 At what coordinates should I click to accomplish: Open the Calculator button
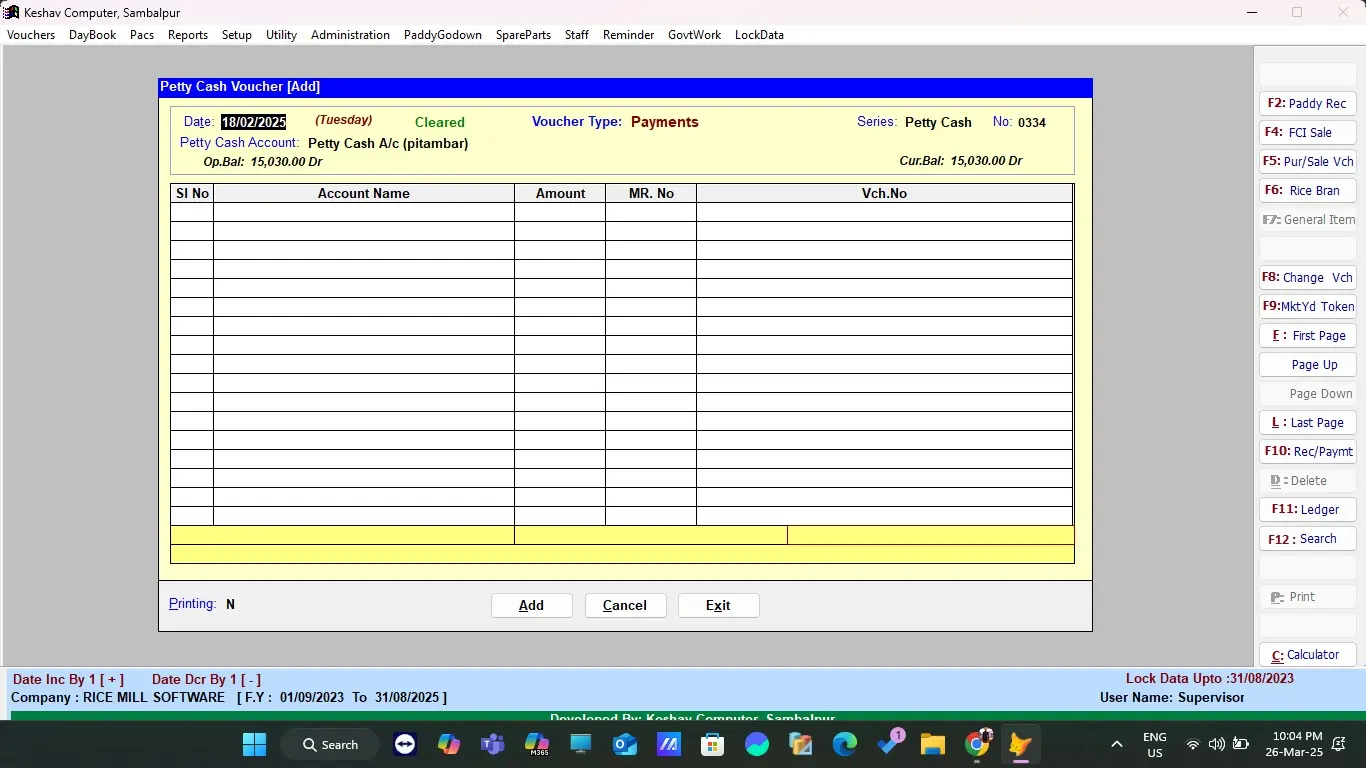point(1307,655)
